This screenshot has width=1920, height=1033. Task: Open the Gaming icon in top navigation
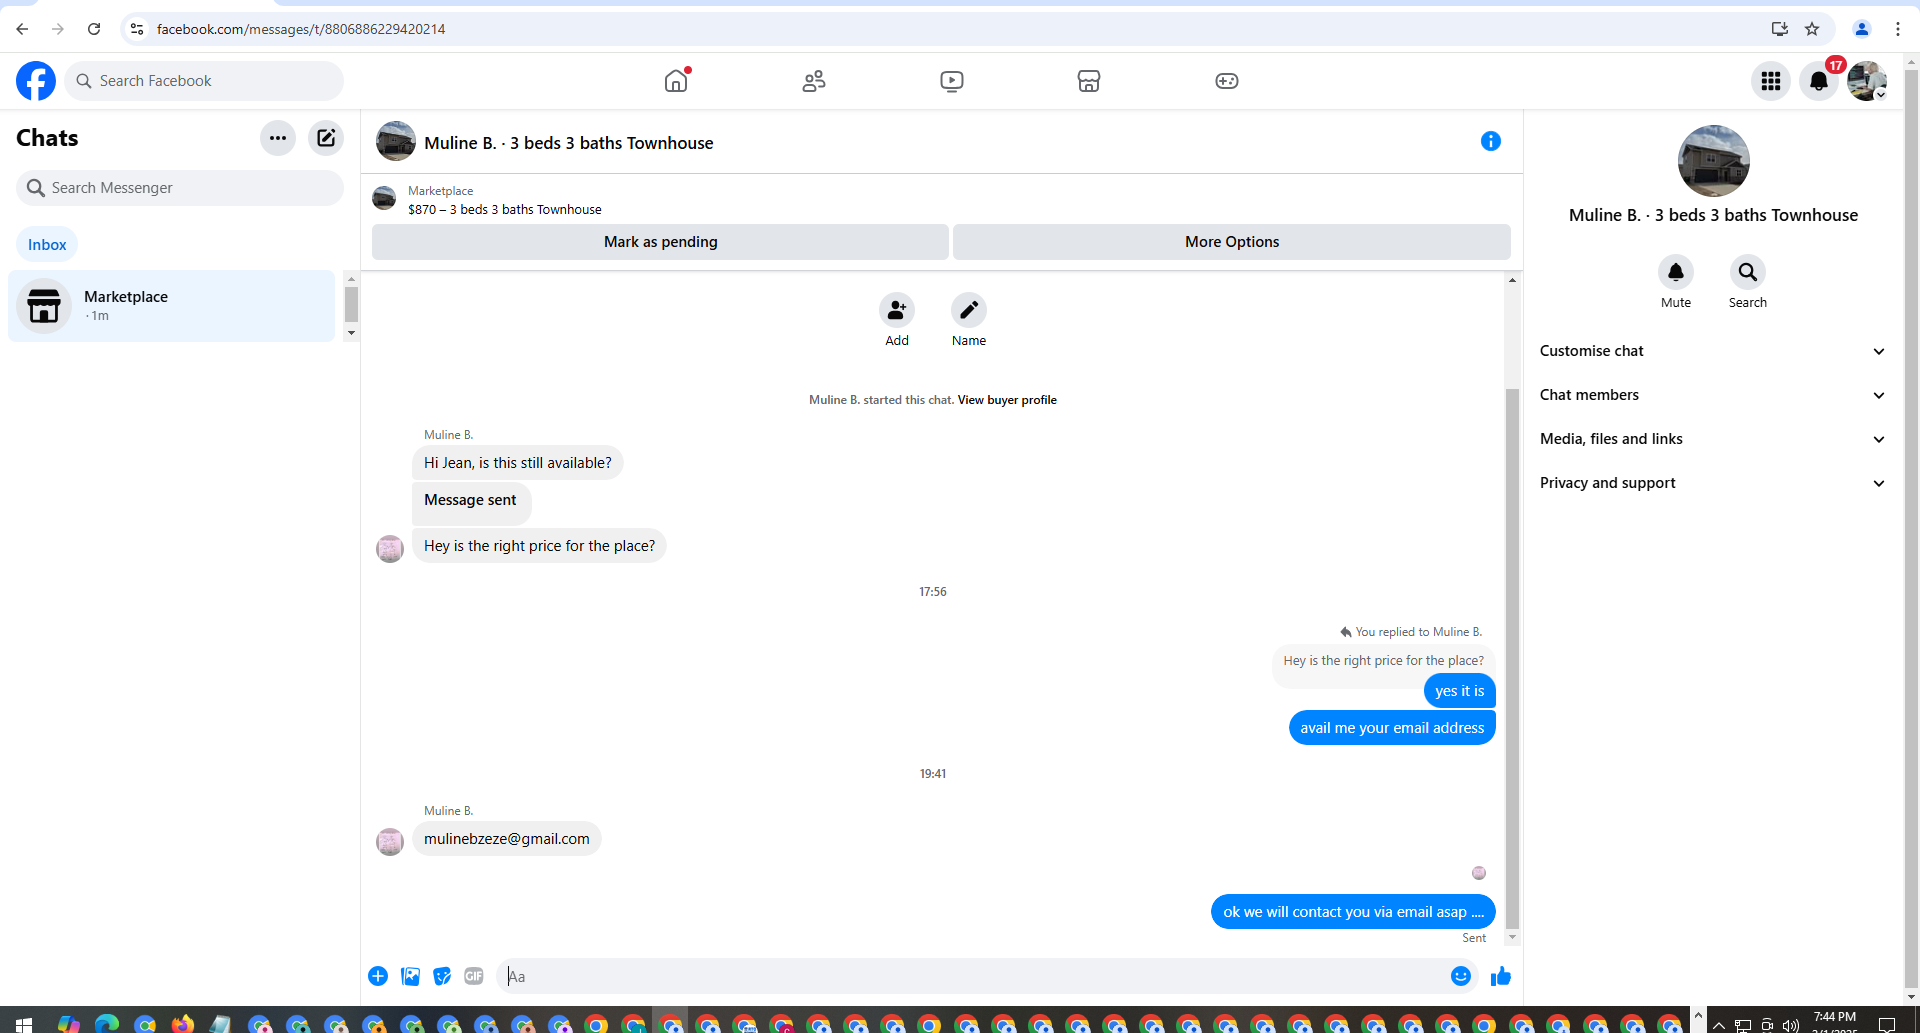coord(1227,81)
